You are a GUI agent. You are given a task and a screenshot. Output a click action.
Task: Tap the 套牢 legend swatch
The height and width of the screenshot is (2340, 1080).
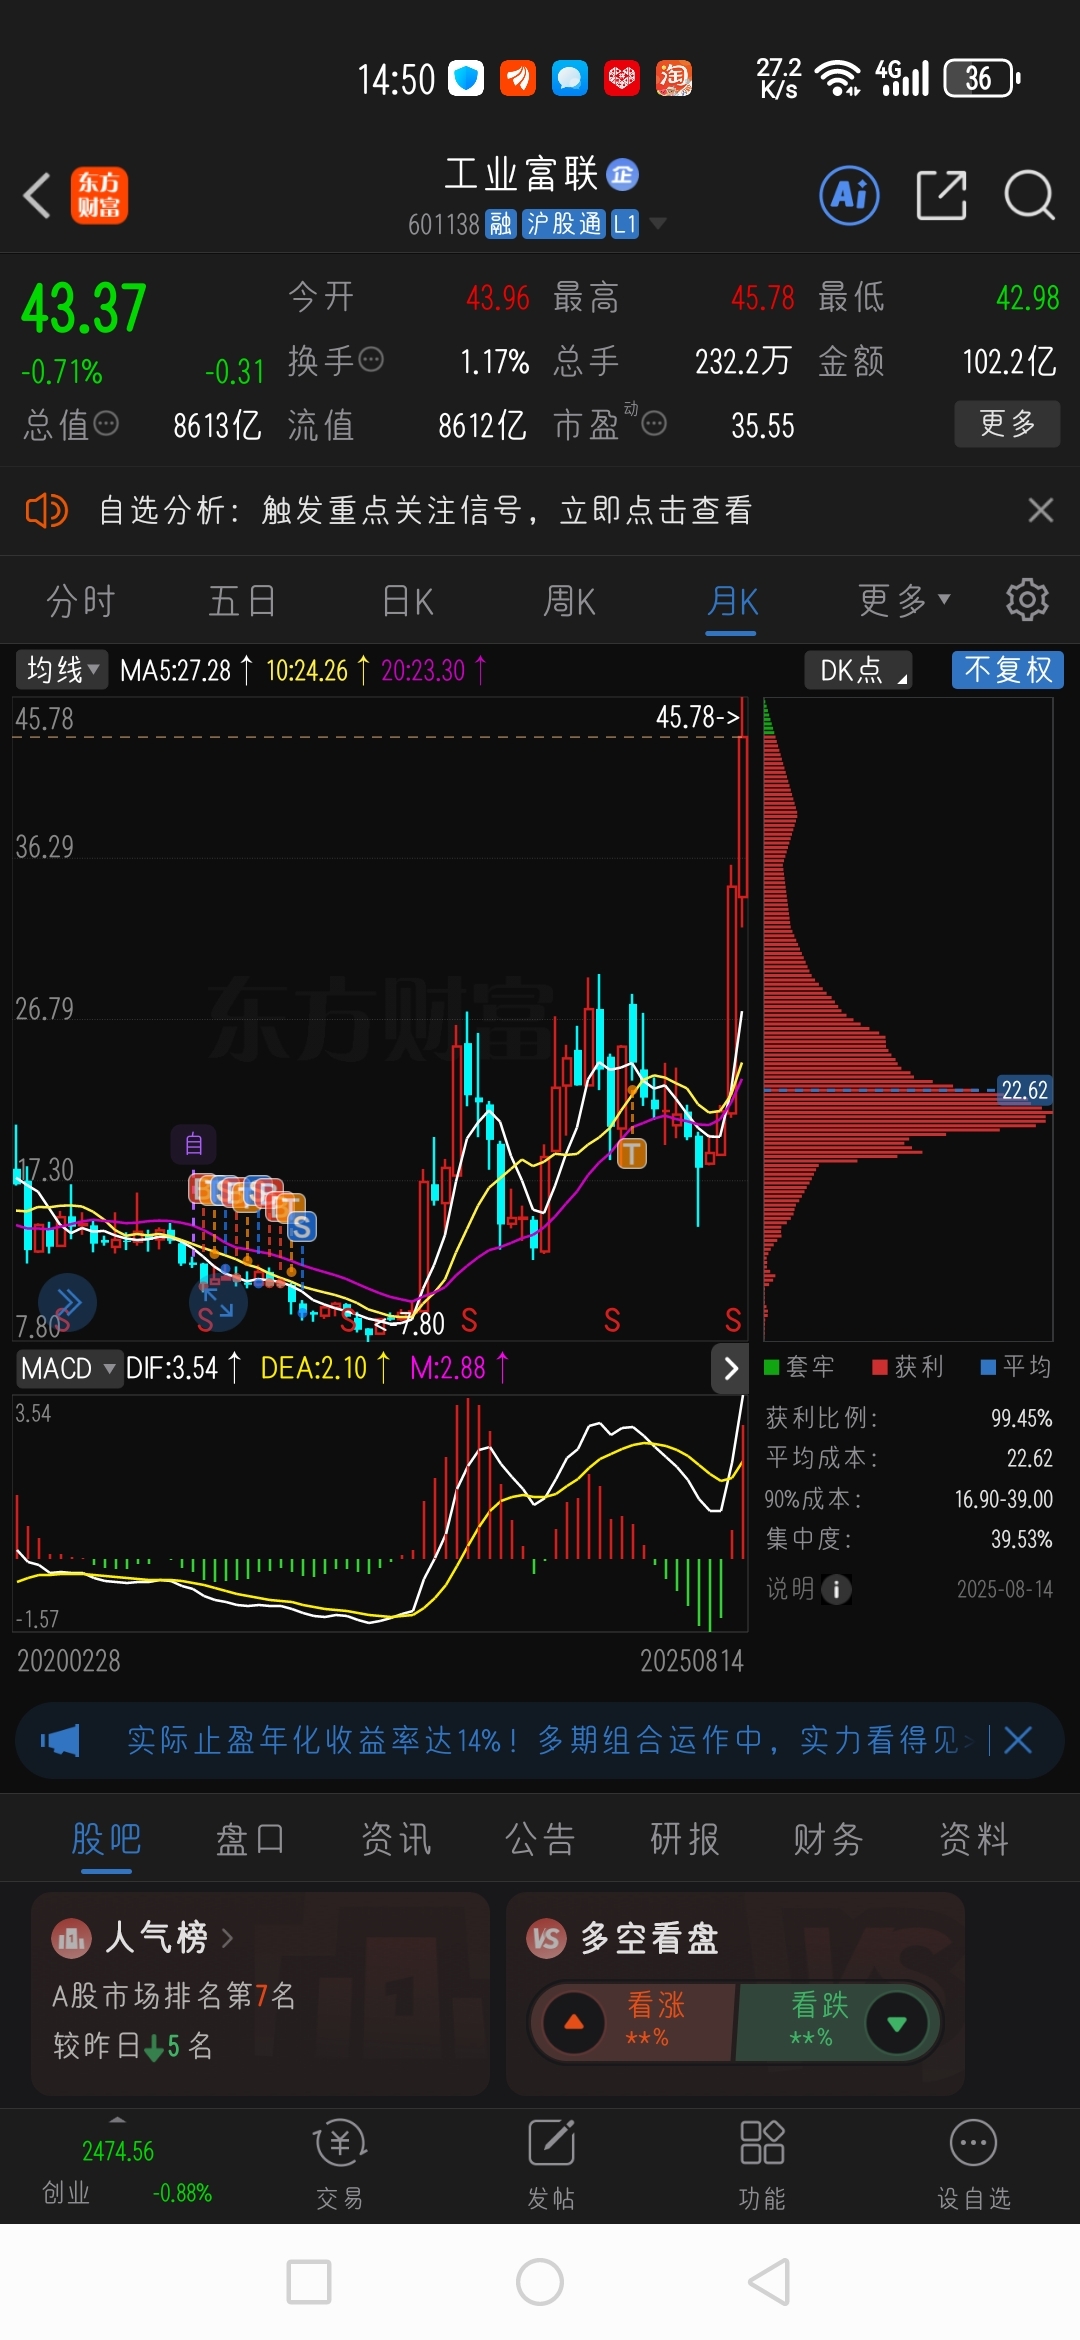point(771,1367)
